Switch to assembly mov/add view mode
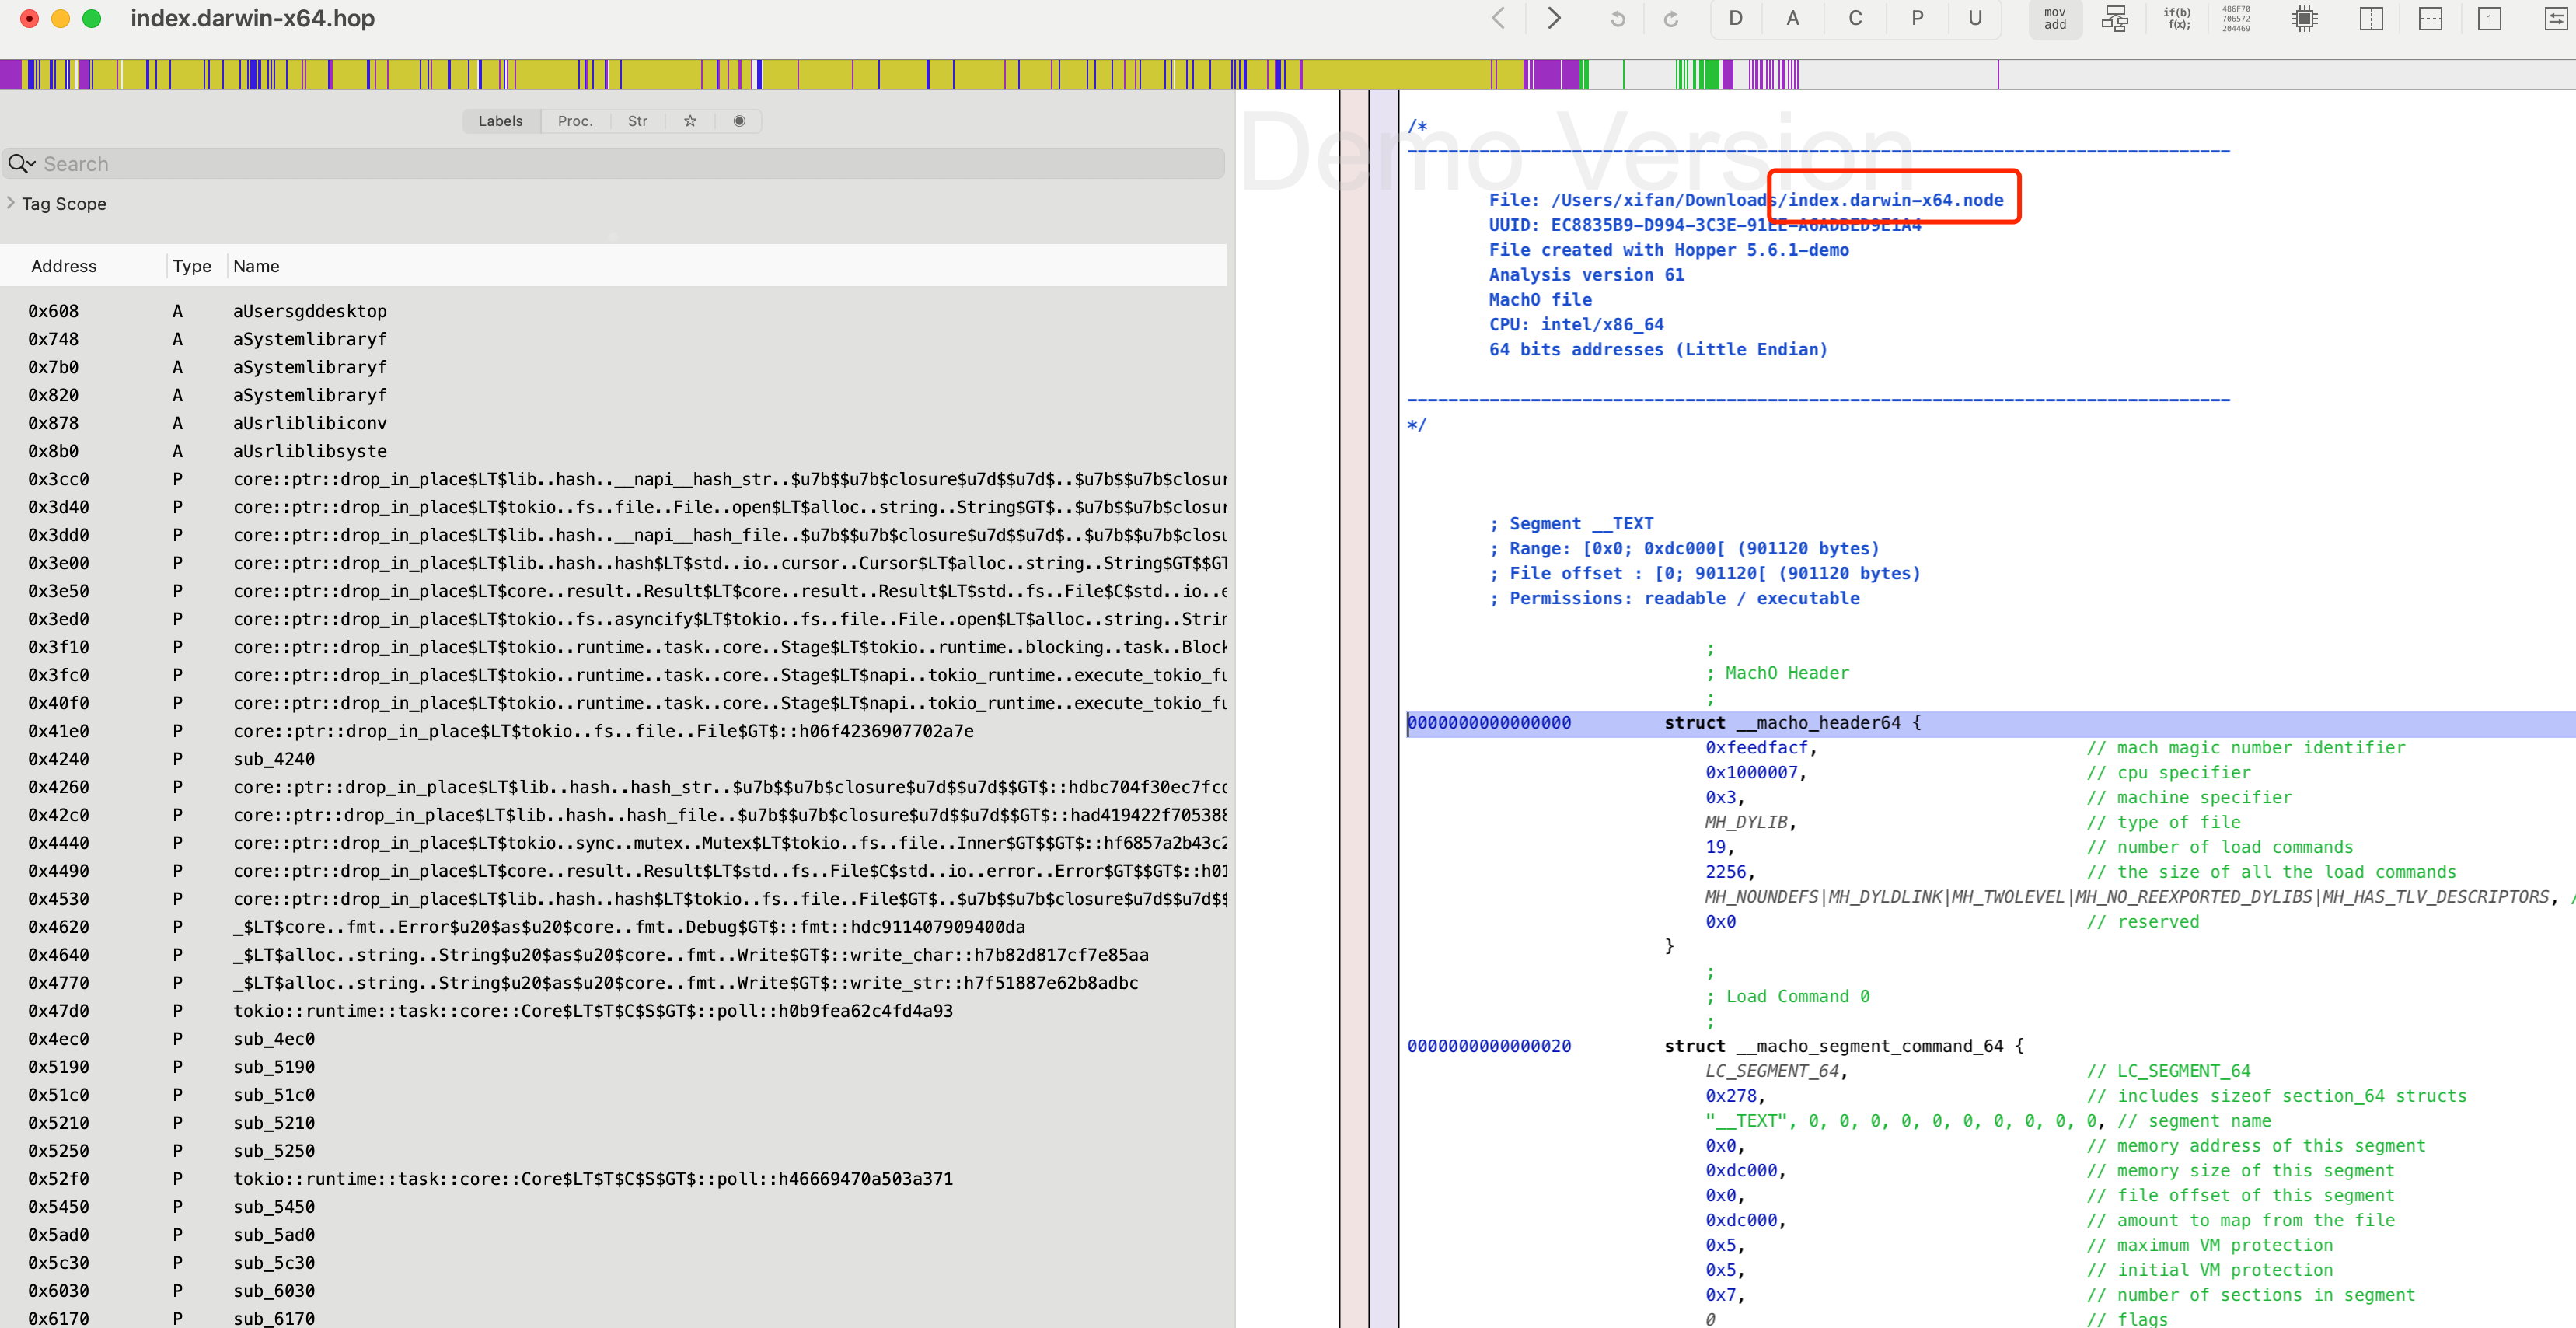Image resolution: width=2576 pixels, height=1328 pixels. (2054, 19)
